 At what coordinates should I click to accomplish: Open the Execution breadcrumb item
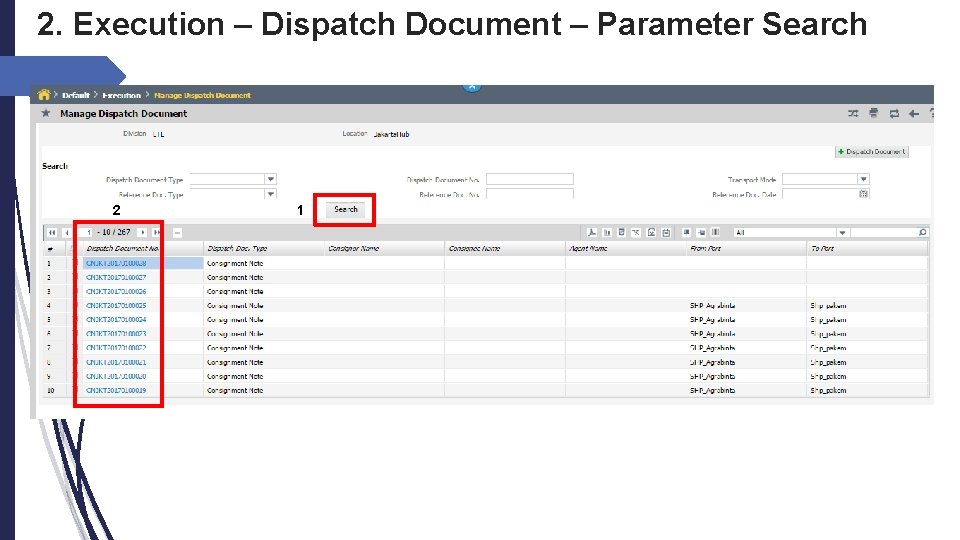tap(121, 95)
